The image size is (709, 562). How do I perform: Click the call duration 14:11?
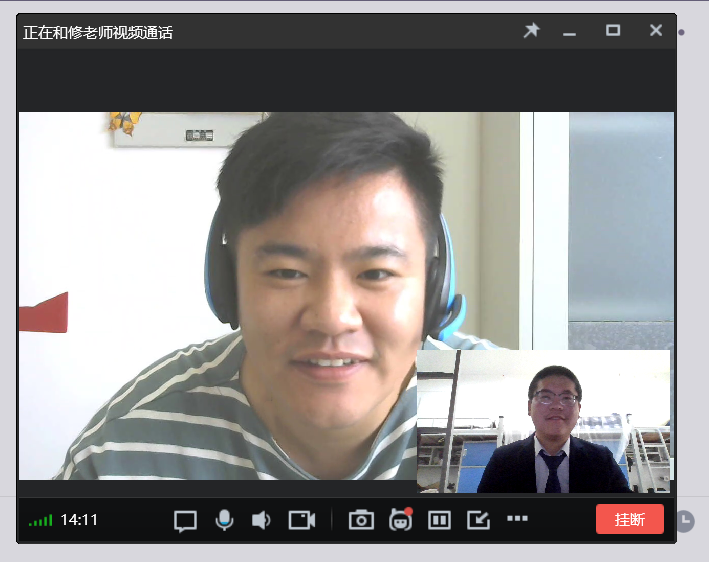click(x=79, y=520)
